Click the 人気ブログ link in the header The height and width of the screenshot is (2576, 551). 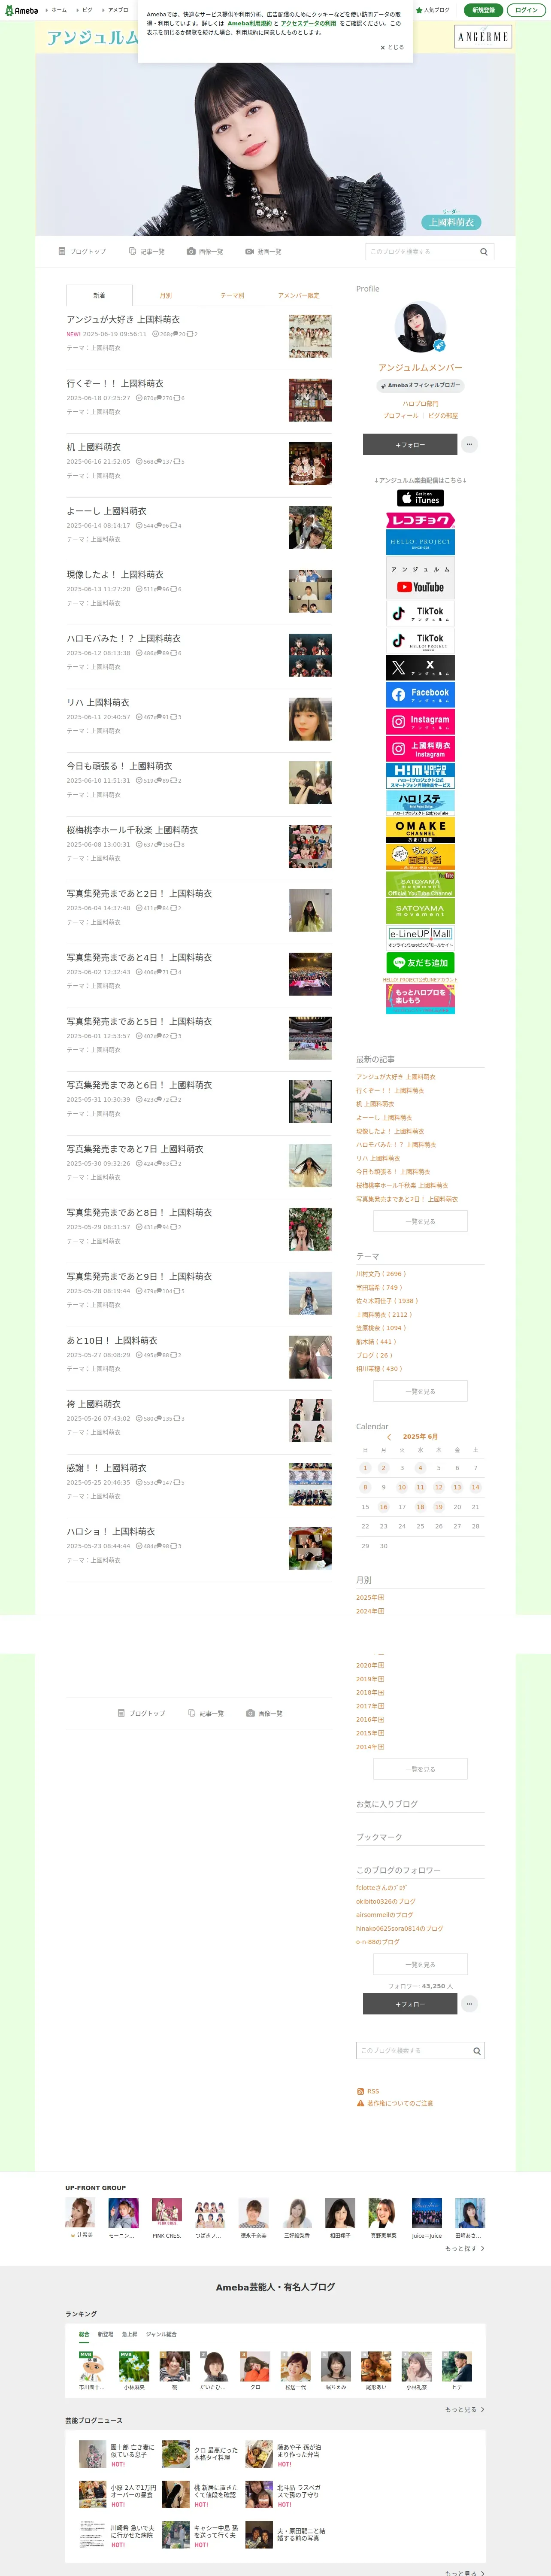(x=433, y=10)
